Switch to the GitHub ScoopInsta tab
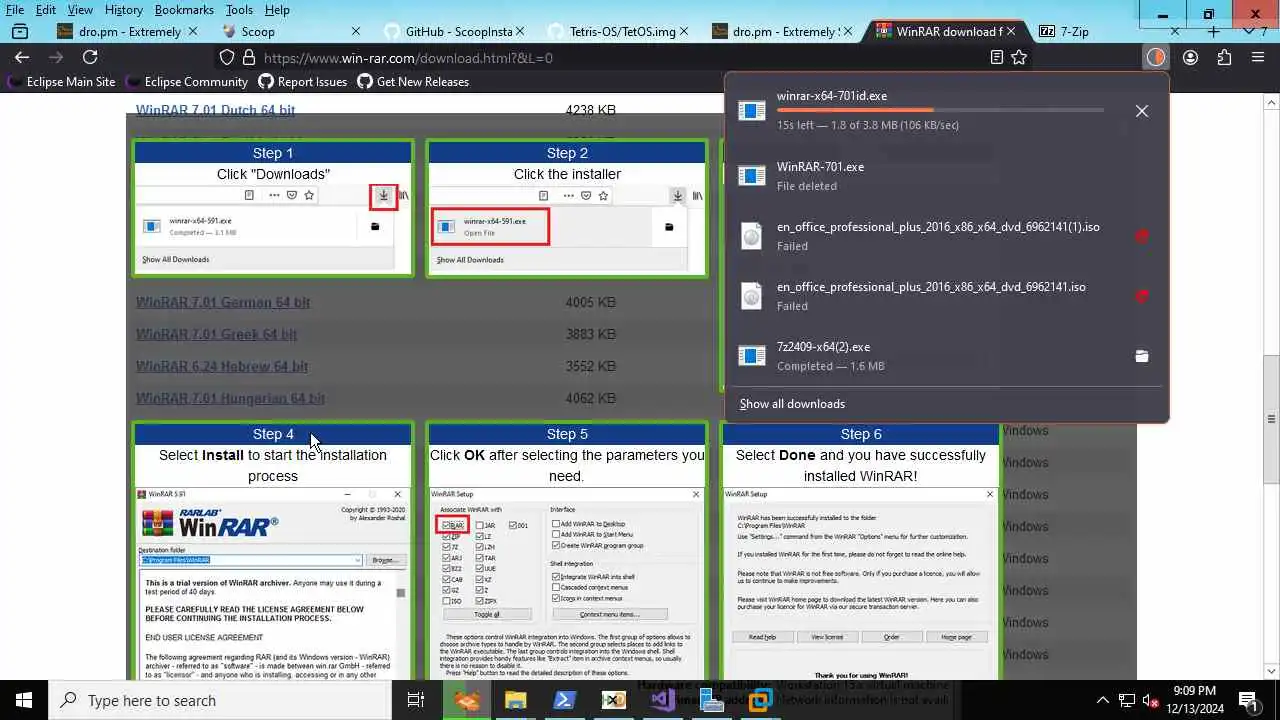 tap(455, 31)
